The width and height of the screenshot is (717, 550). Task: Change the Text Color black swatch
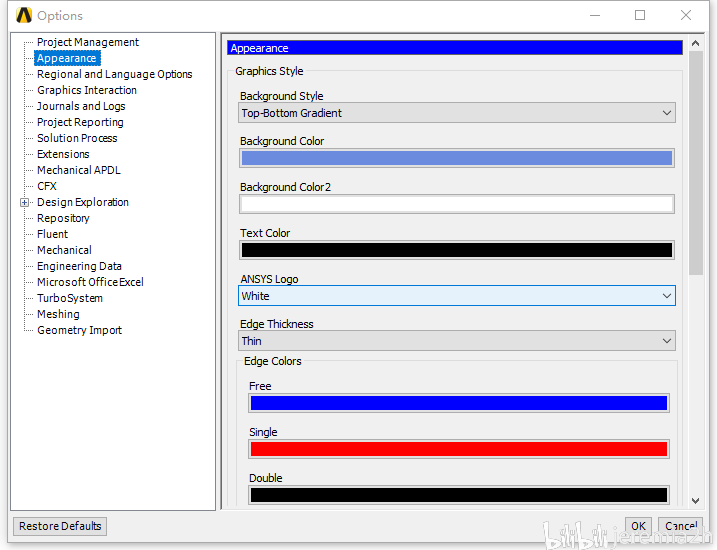click(456, 250)
